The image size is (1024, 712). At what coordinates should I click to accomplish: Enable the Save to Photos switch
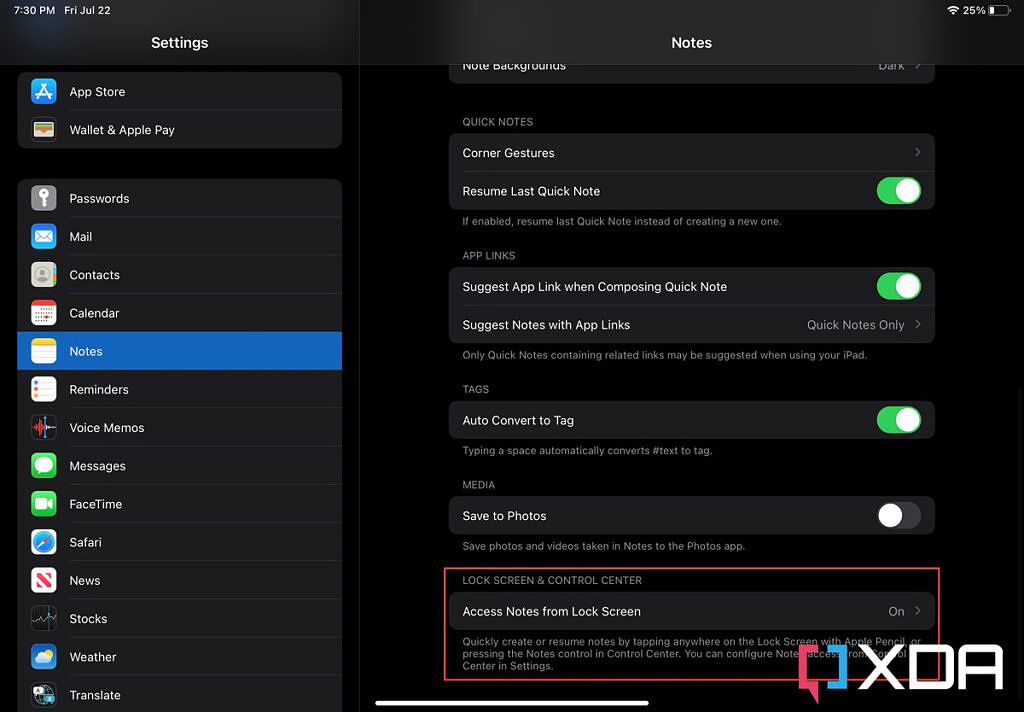coord(898,516)
